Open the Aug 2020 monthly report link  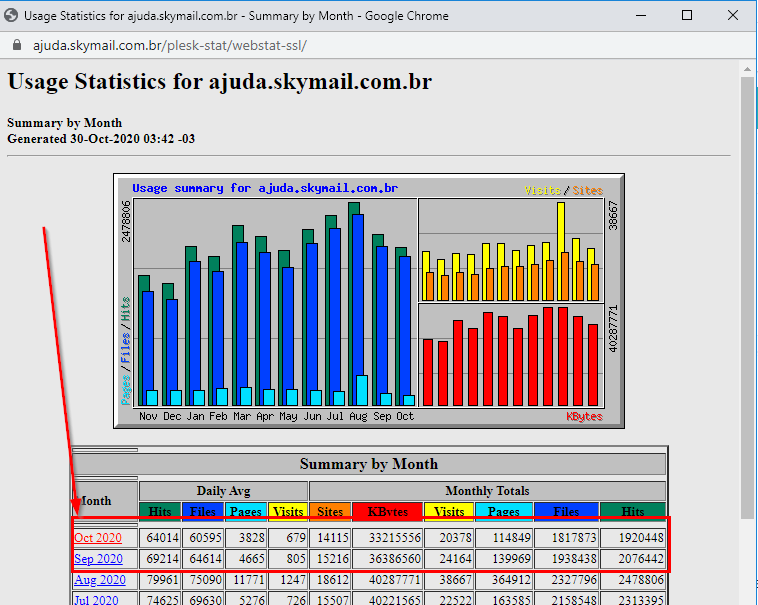100,580
